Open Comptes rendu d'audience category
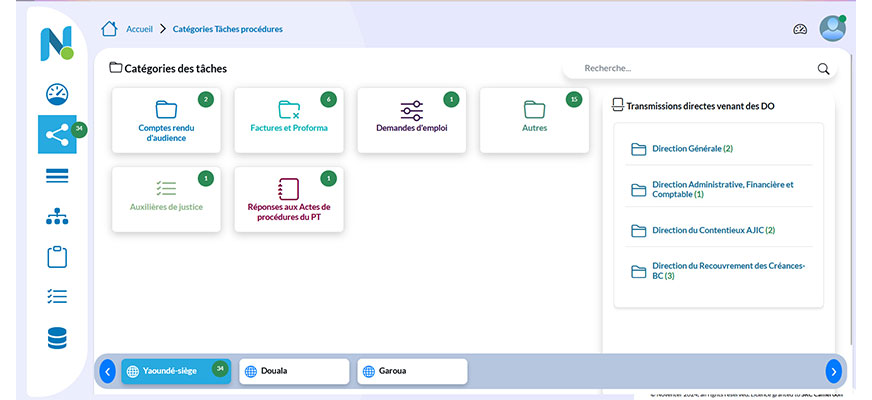 (x=166, y=120)
